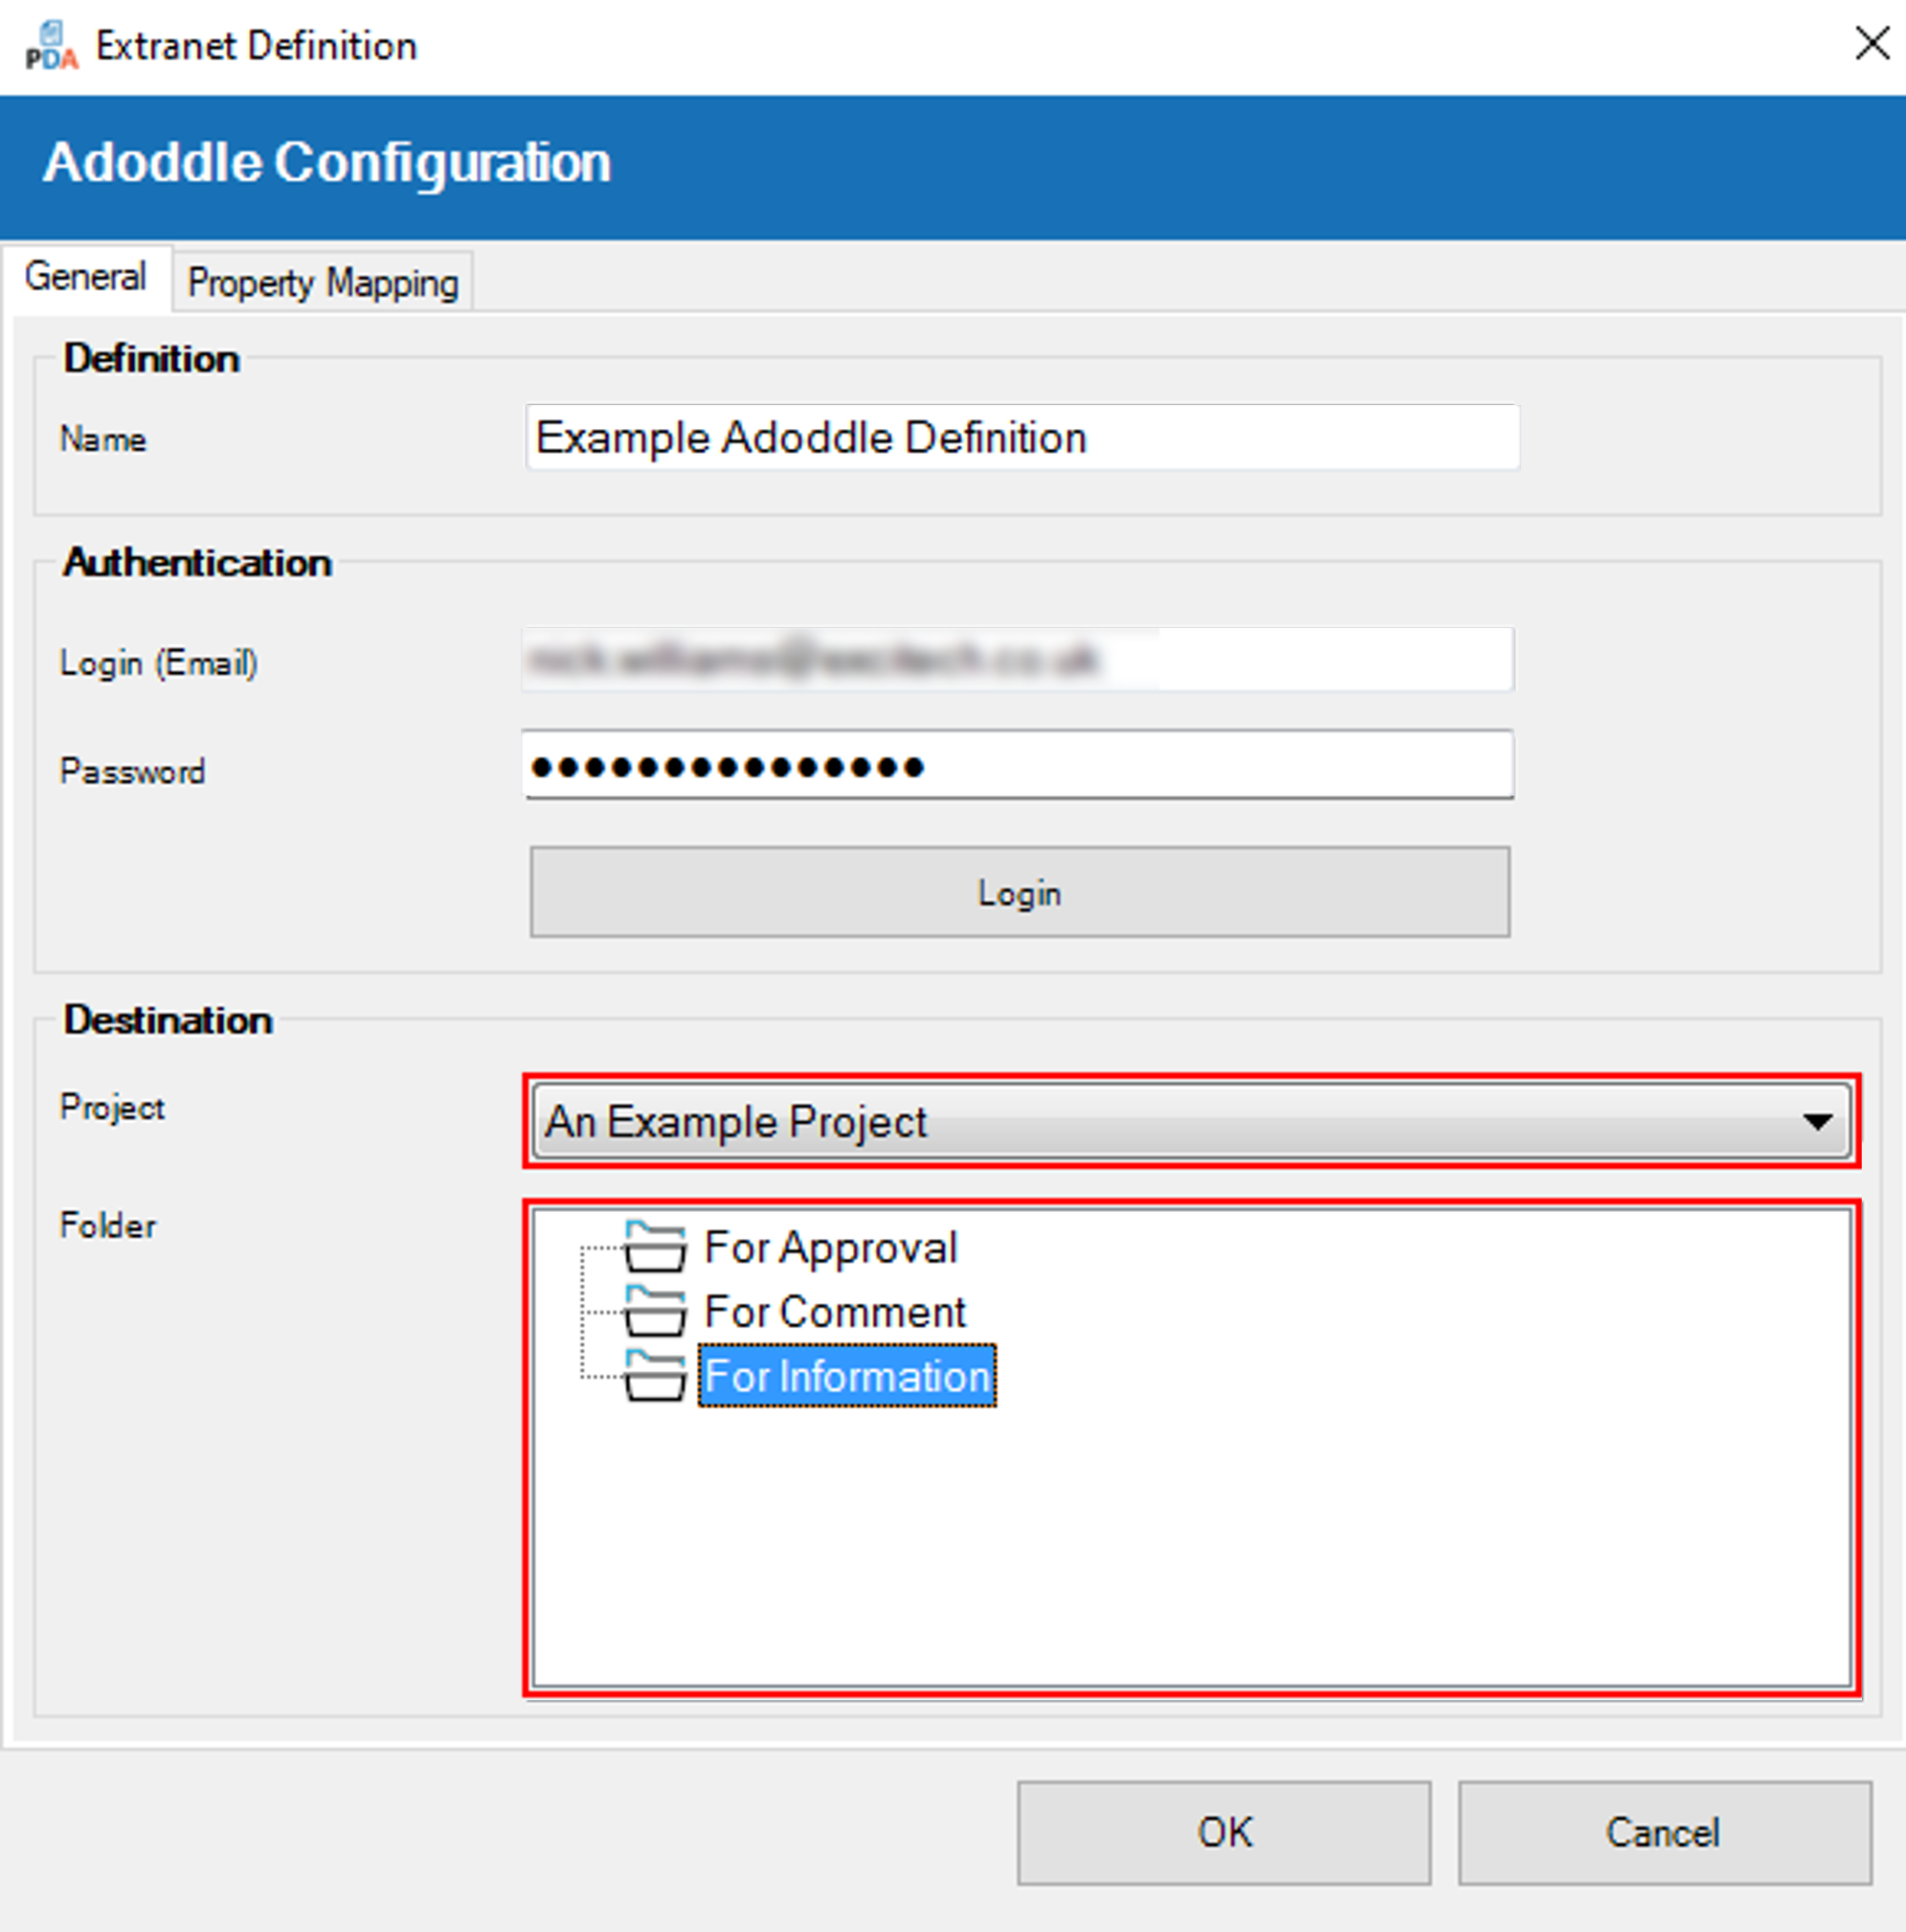The width and height of the screenshot is (1906, 1932).
Task: Select An Example Project combo box
Action: (1150, 1122)
